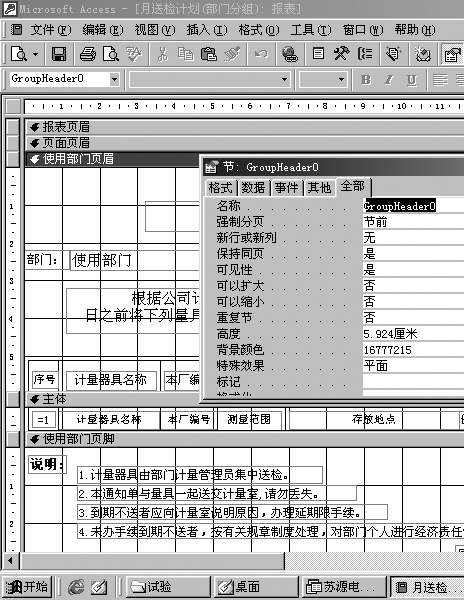Click the Format Painter brush icon
Viewport: 464px width, 600px height.
pos(232,54)
